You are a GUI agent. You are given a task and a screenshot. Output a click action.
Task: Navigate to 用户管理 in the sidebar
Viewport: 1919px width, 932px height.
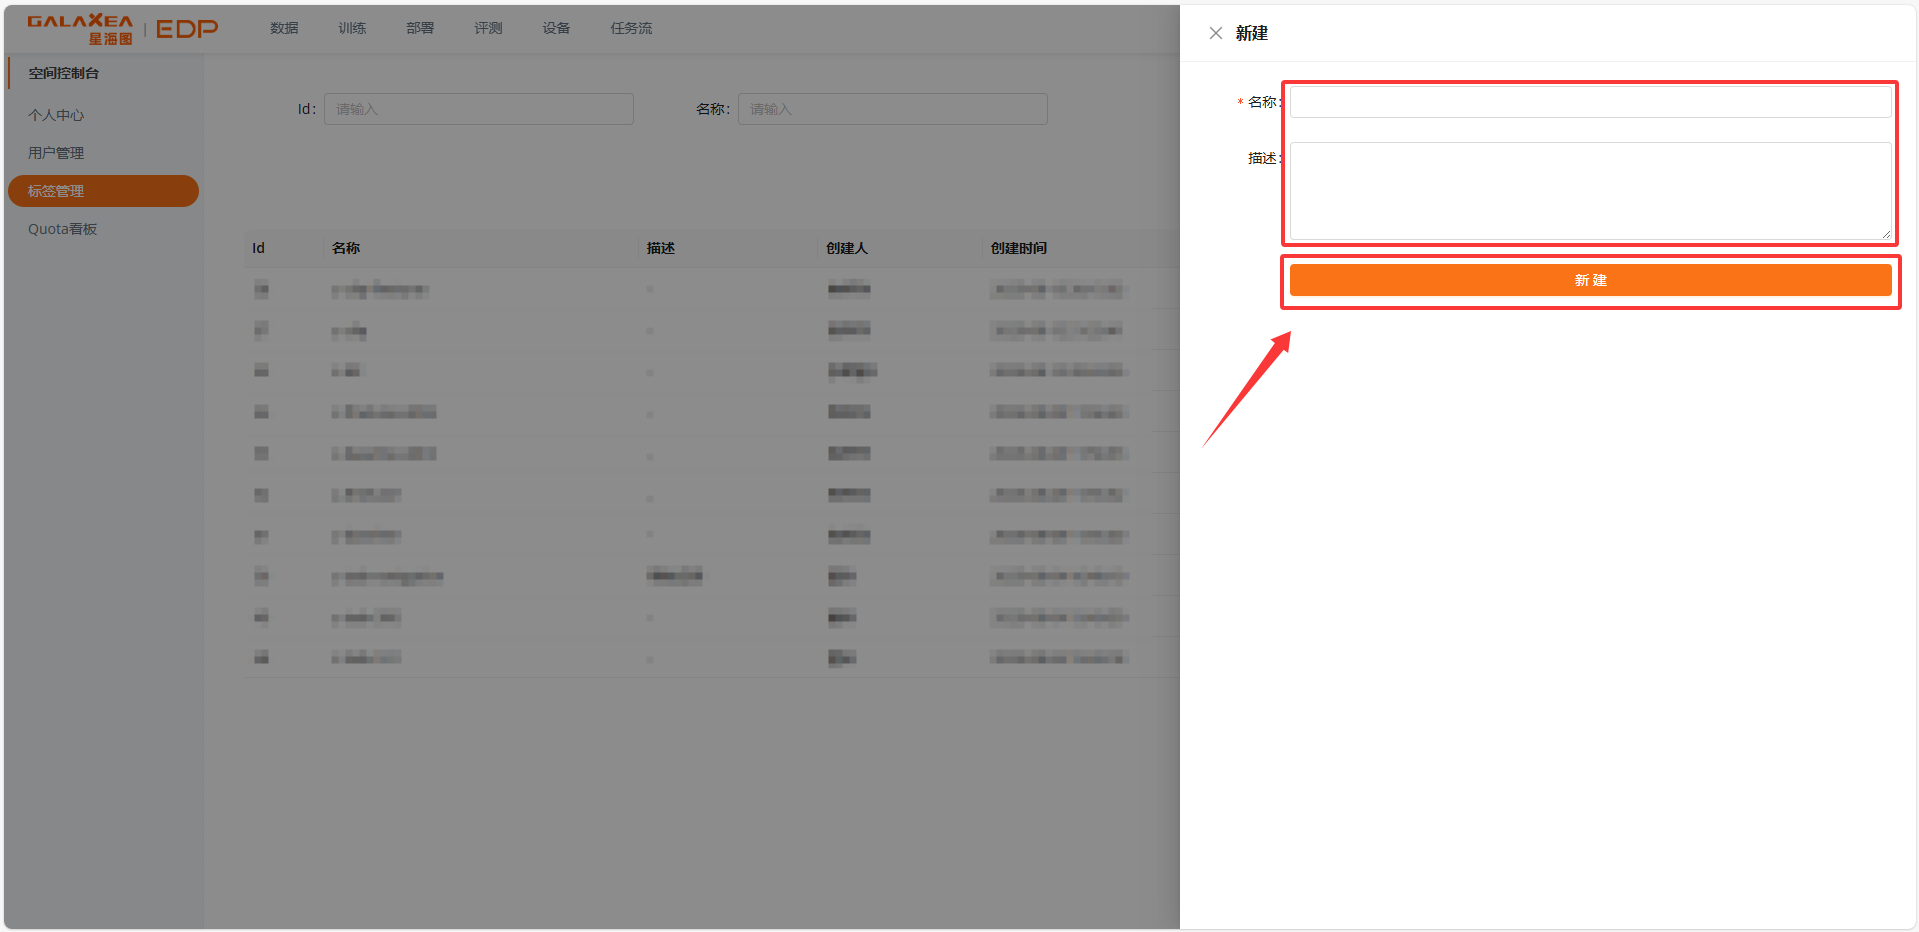click(x=56, y=153)
